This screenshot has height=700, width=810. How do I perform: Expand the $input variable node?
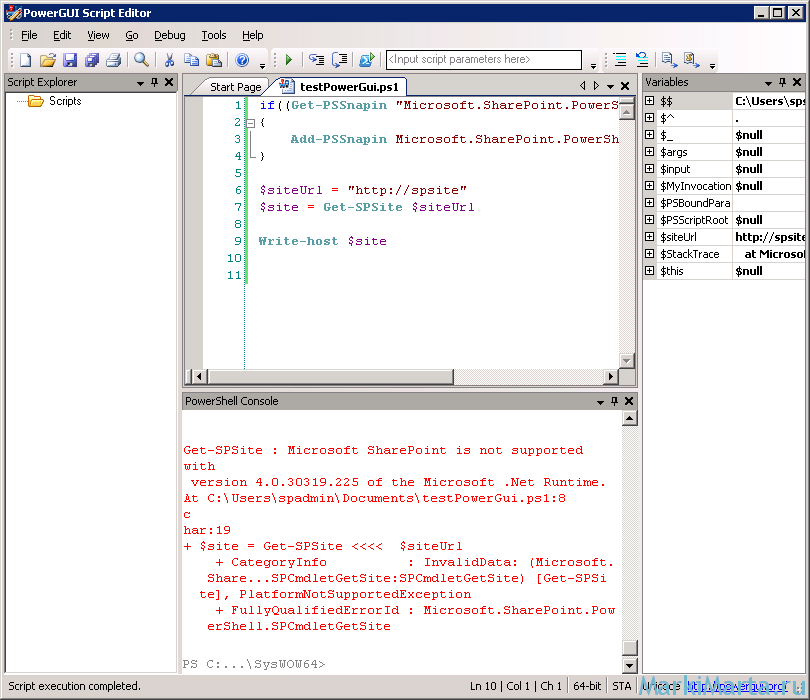(x=650, y=169)
